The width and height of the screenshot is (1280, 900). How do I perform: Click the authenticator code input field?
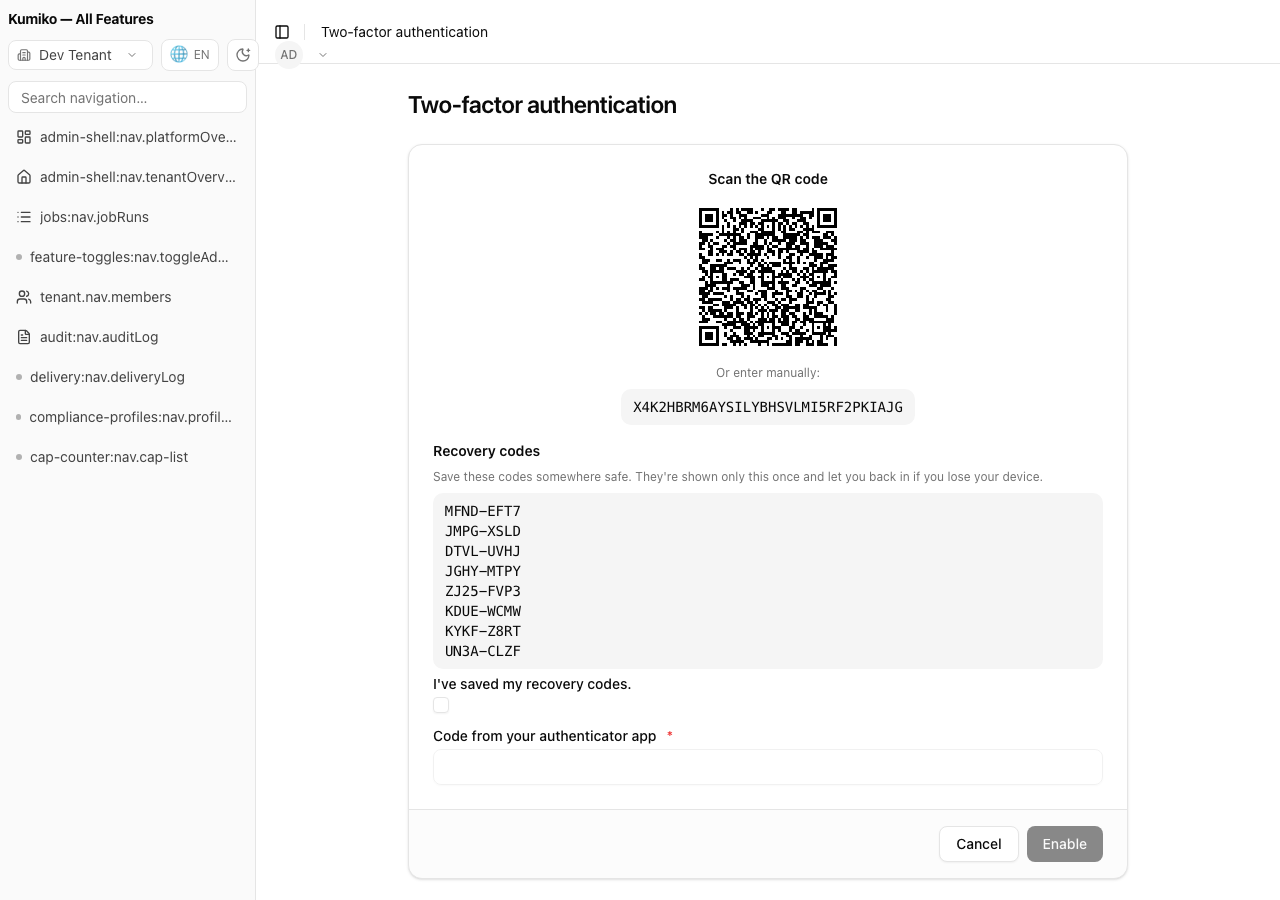[768, 767]
